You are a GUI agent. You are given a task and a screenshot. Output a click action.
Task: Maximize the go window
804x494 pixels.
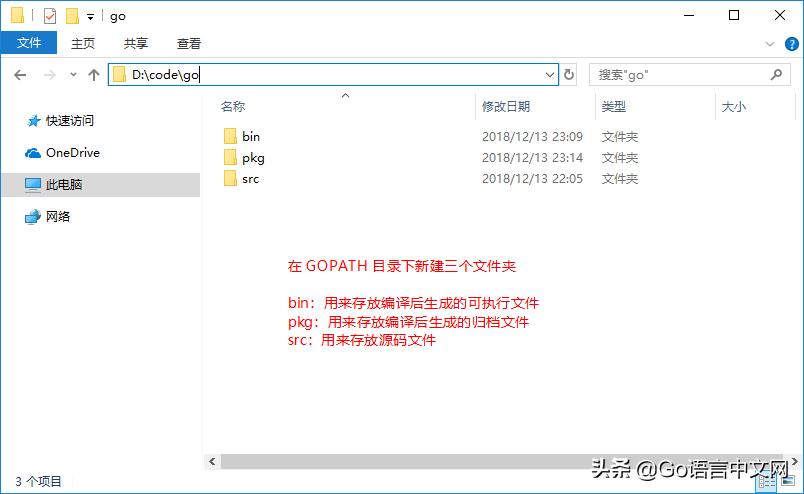pyautogui.click(x=734, y=15)
